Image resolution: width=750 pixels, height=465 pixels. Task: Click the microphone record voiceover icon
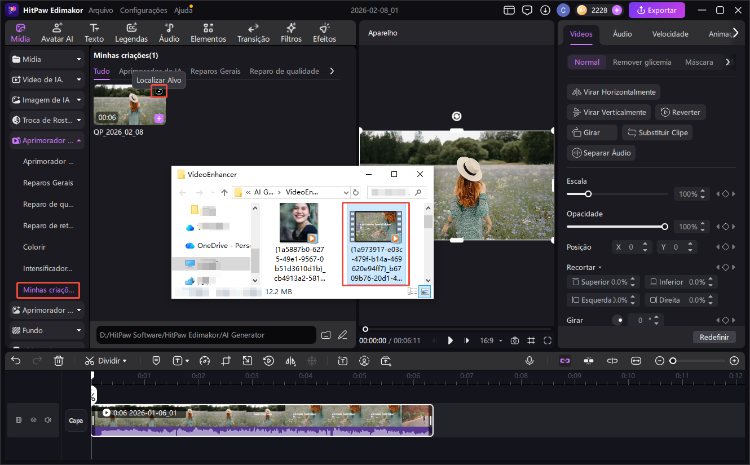coord(529,361)
